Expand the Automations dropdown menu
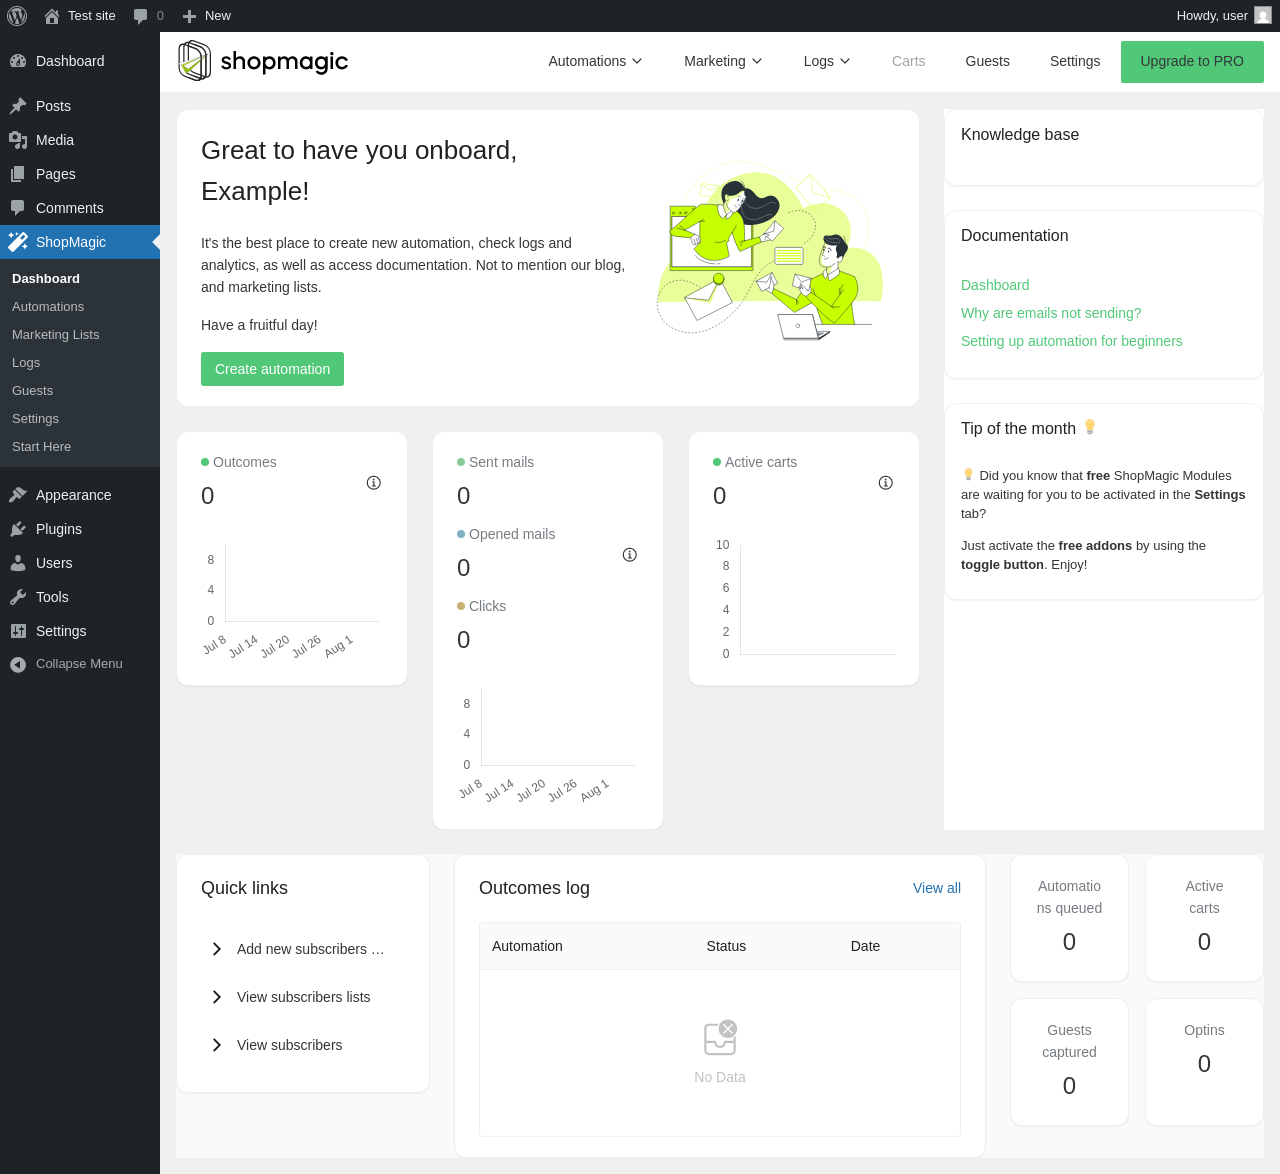The width and height of the screenshot is (1280, 1174). tap(595, 61)
